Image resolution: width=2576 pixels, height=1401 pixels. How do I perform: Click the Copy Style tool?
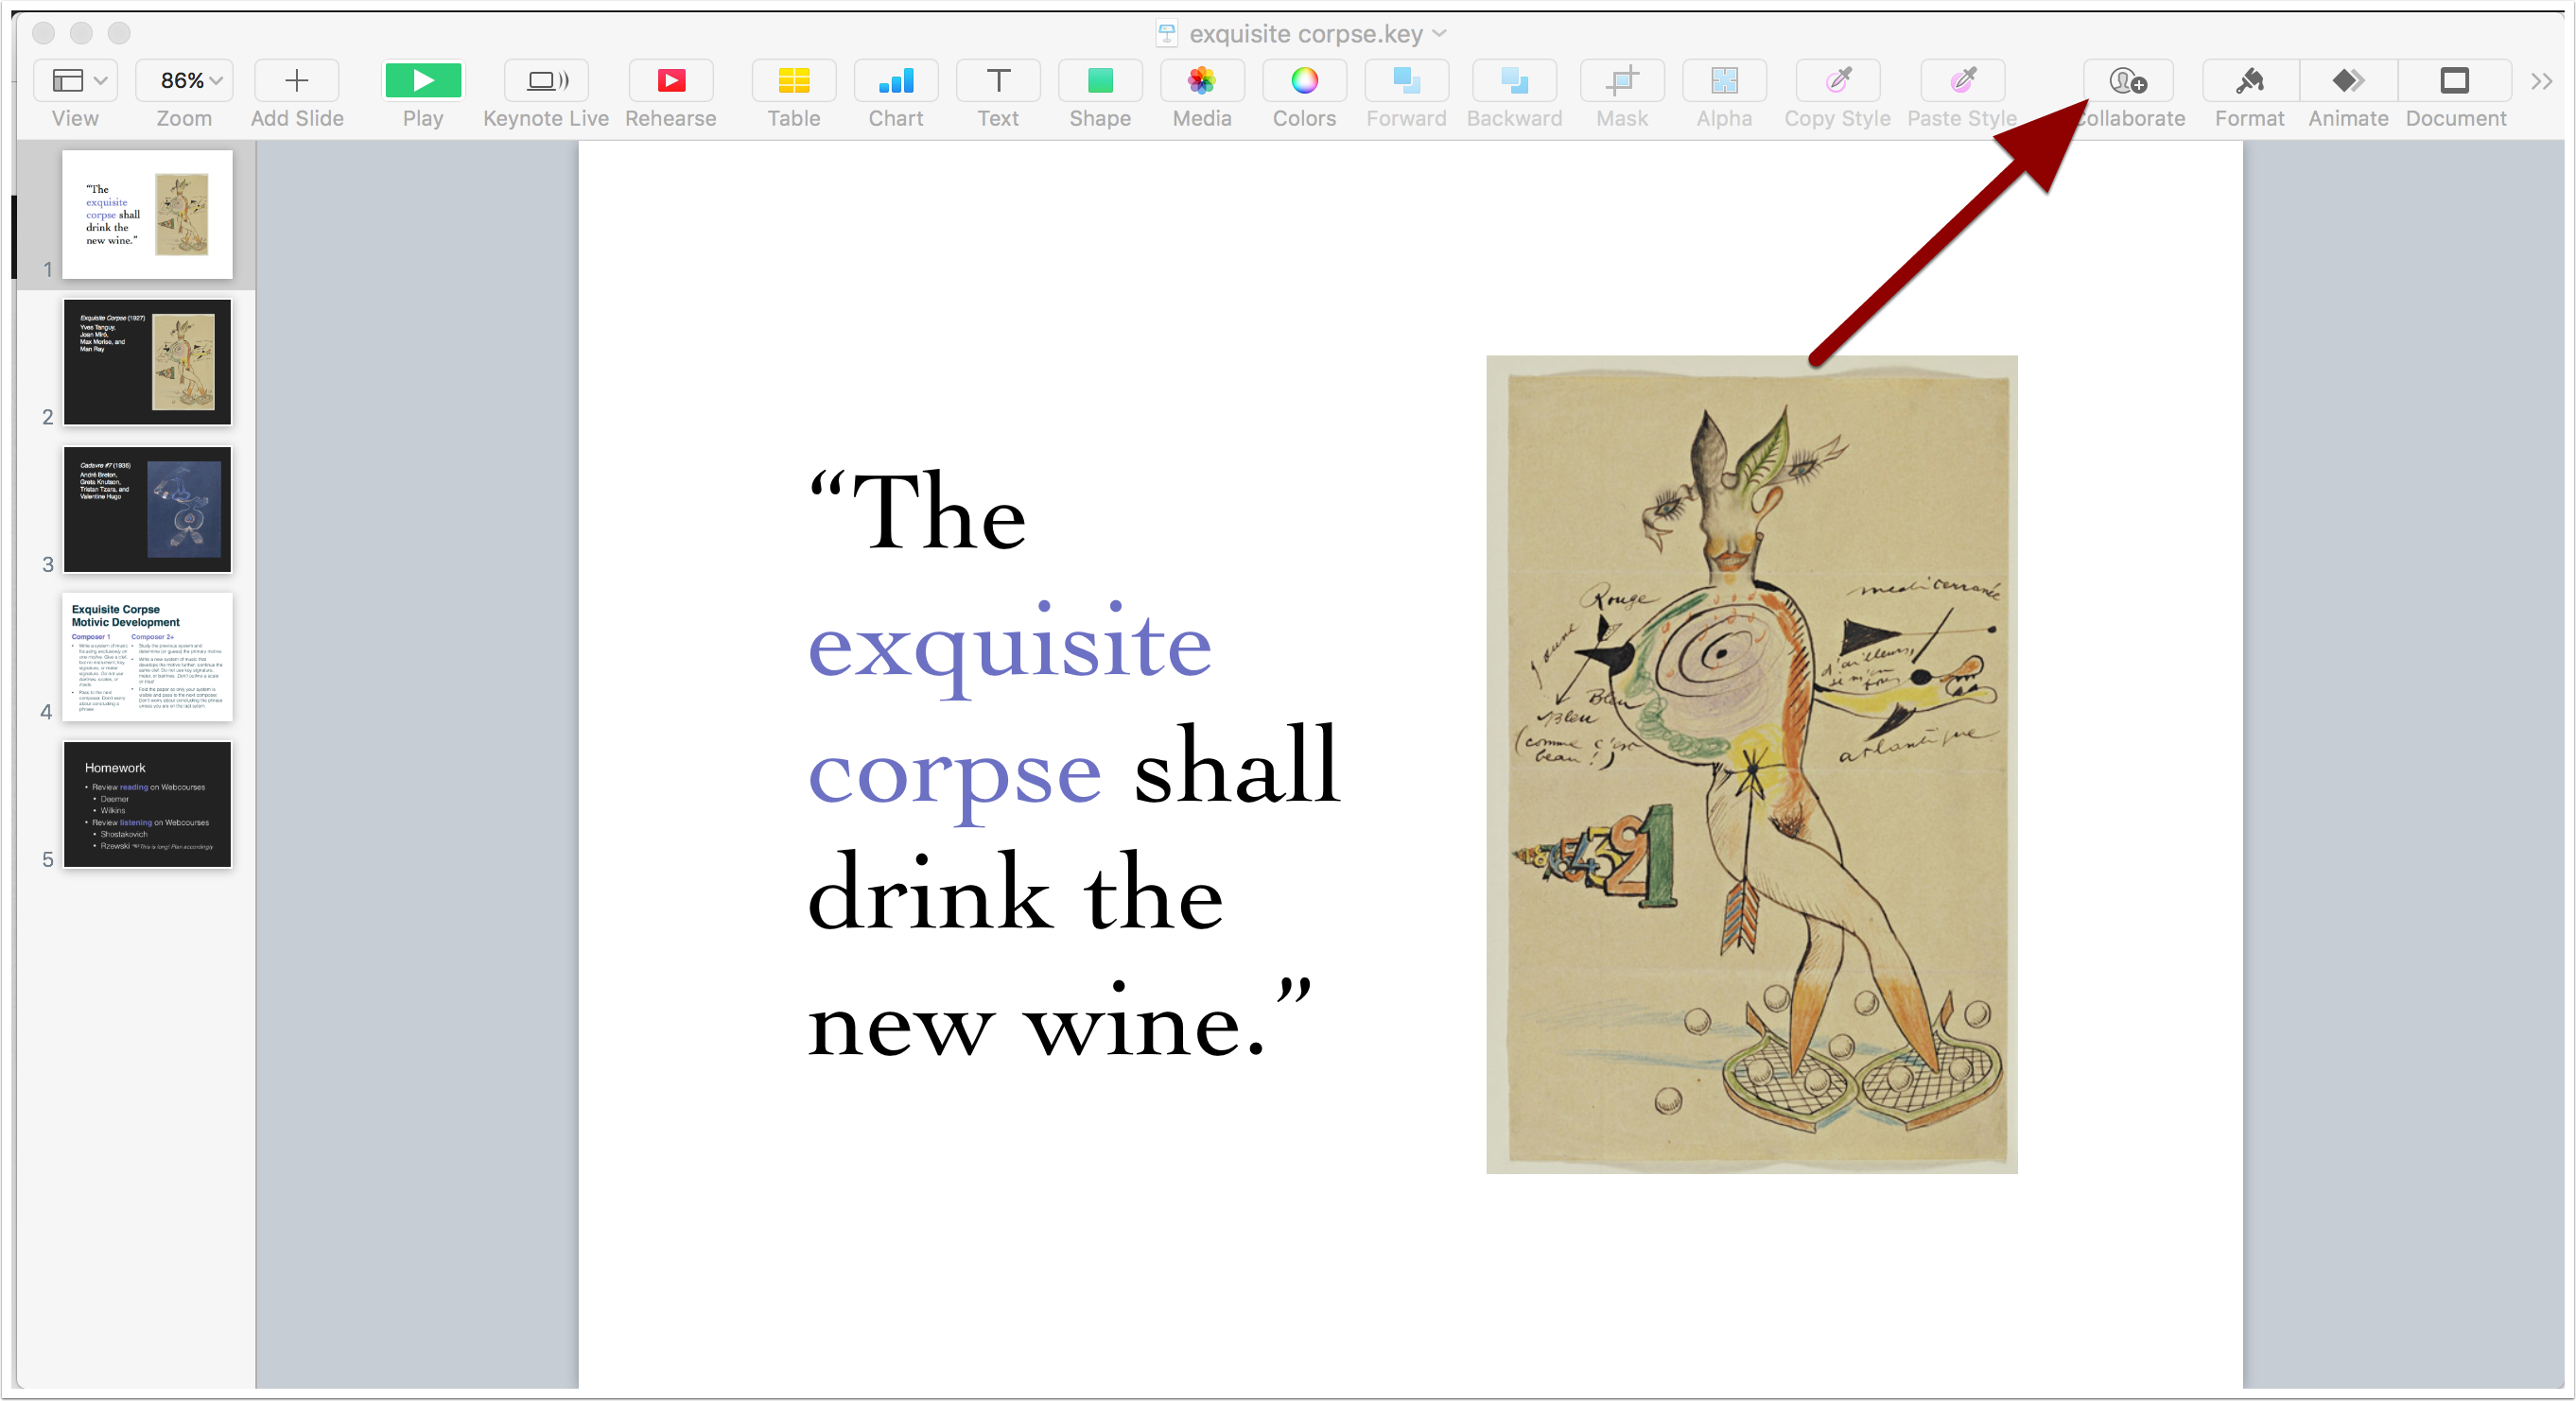pyautogui.click(x=1838, y=80)
